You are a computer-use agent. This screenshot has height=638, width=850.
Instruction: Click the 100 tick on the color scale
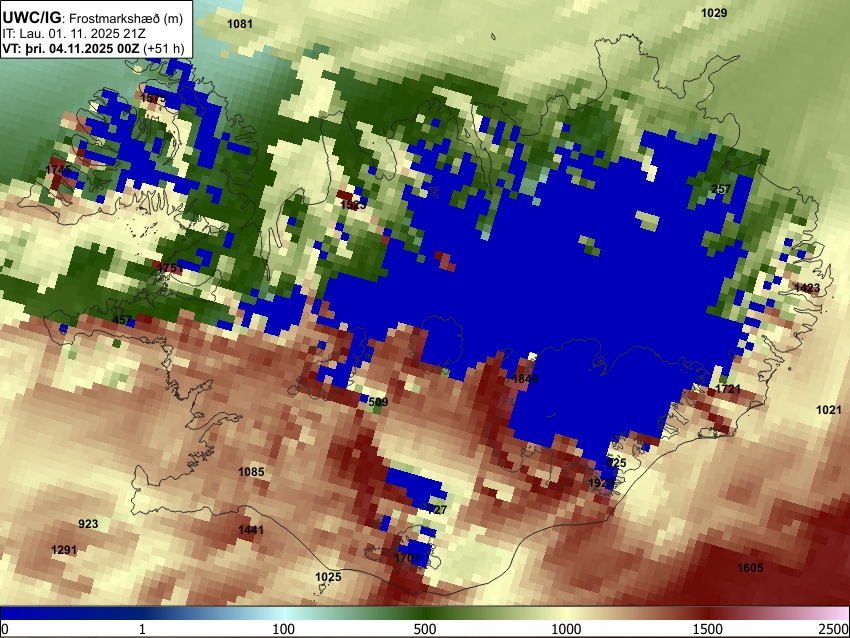283,629
